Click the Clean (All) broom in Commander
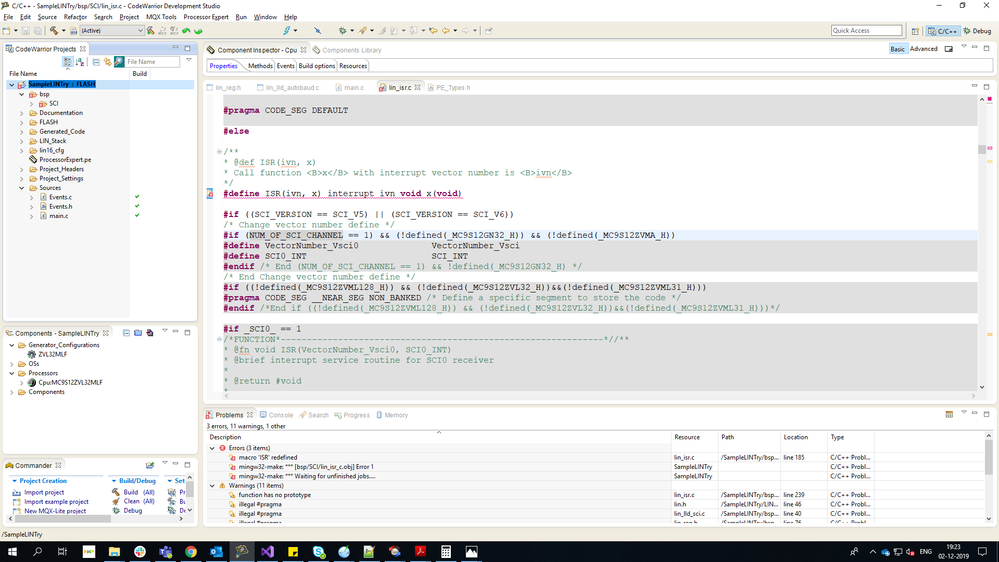Screen dimensions: 999x562 pyautogui.click(x=116, y=501)
